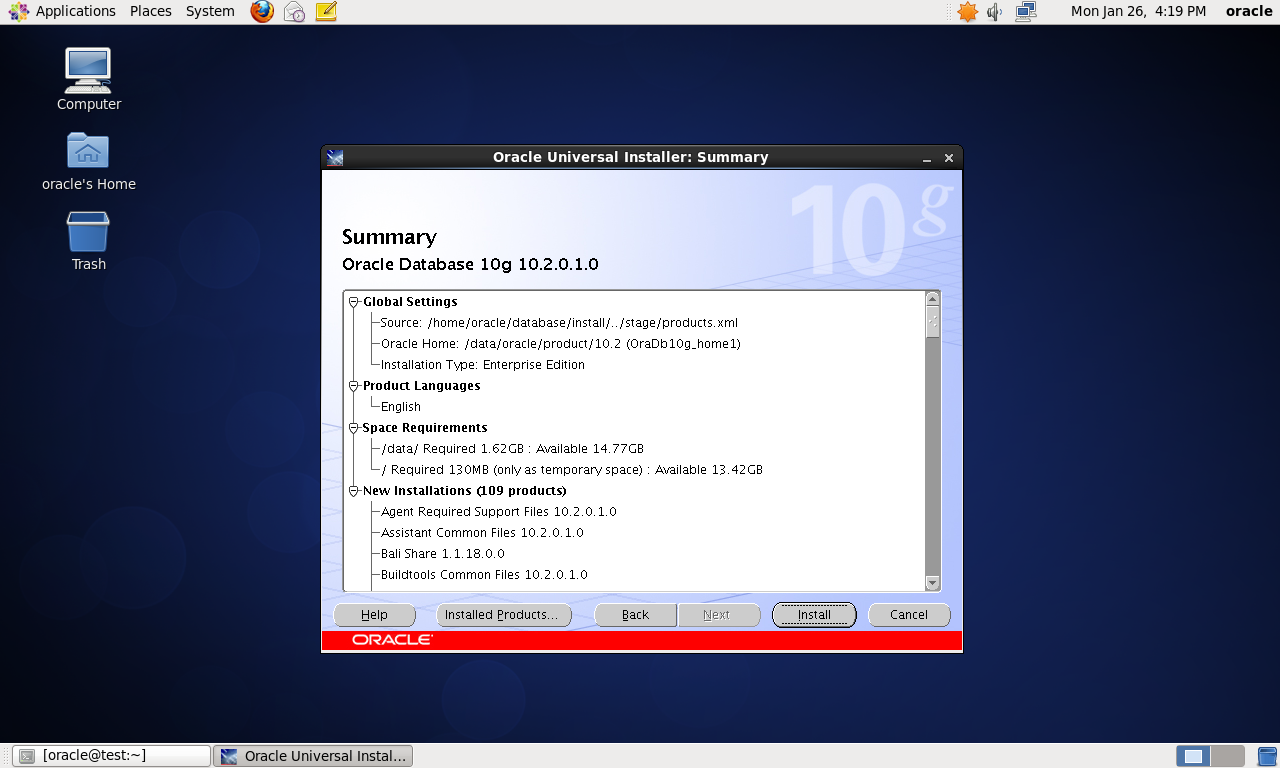1280x768 pixels.
Task: Open the Places menu
Action: coord(151,12)
